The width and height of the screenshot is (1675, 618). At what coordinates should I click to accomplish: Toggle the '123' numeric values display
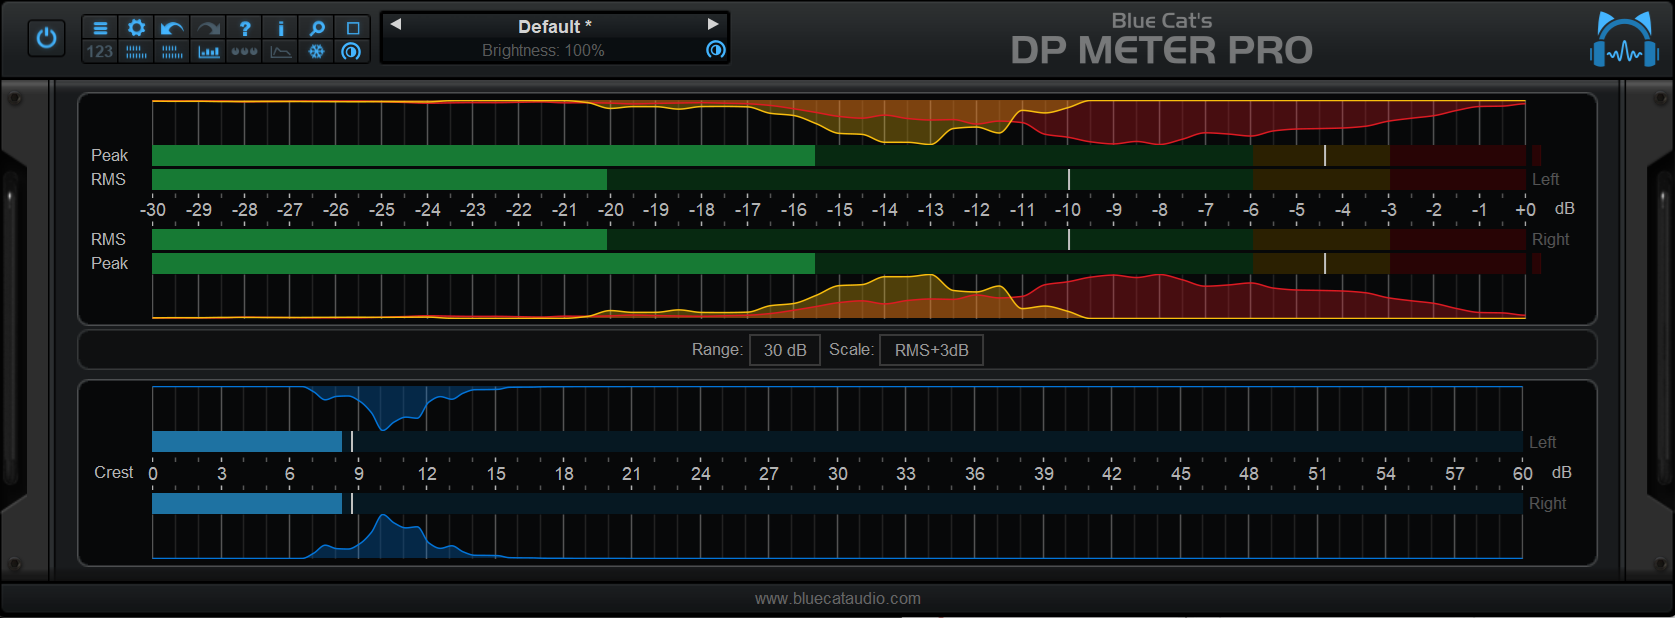pos(100,51)
